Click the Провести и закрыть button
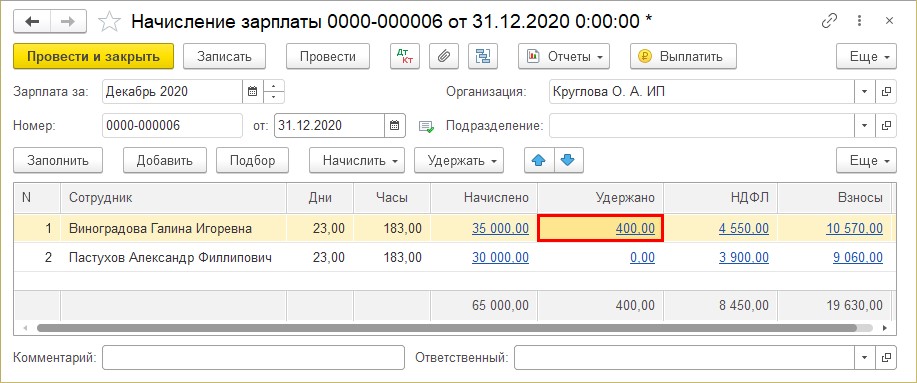This screenshot has height=383, width=917. coord(94,57)
